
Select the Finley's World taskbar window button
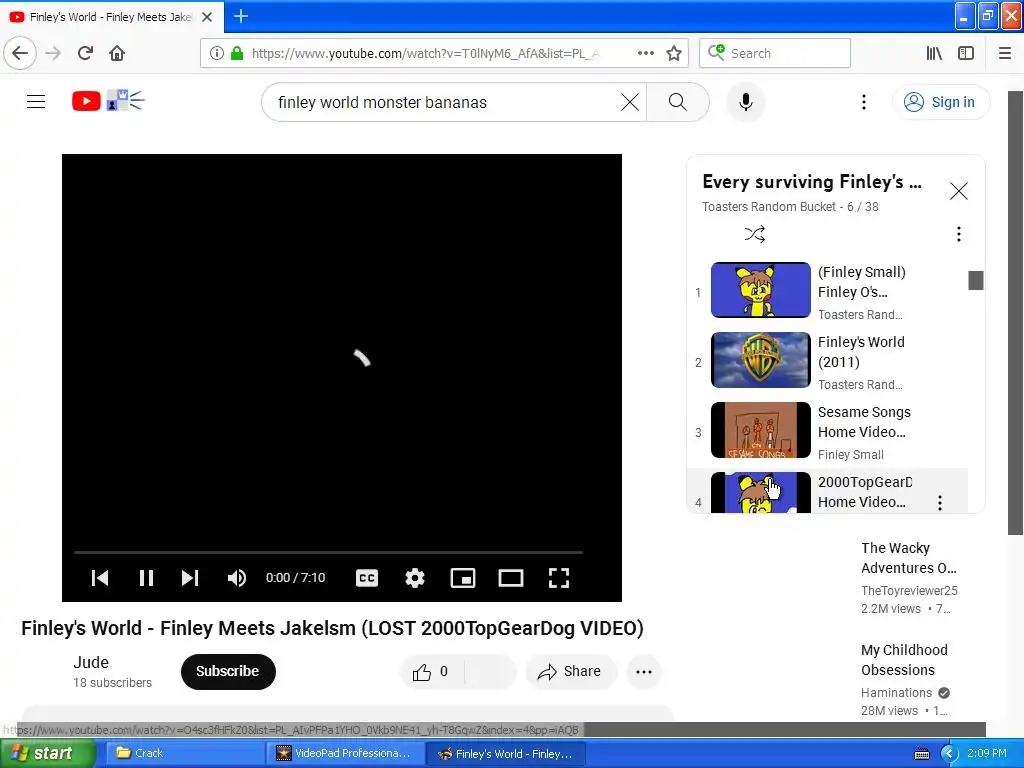coord(505,754)
